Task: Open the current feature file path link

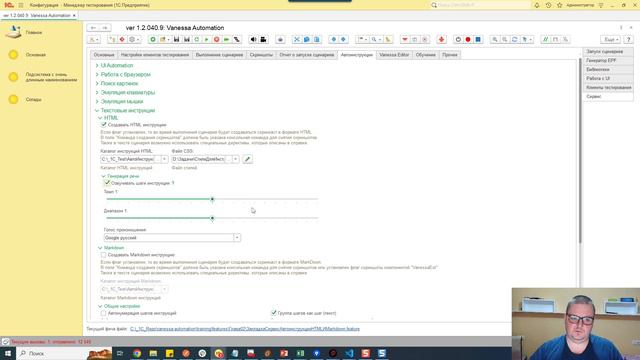Action: [245, 329]
